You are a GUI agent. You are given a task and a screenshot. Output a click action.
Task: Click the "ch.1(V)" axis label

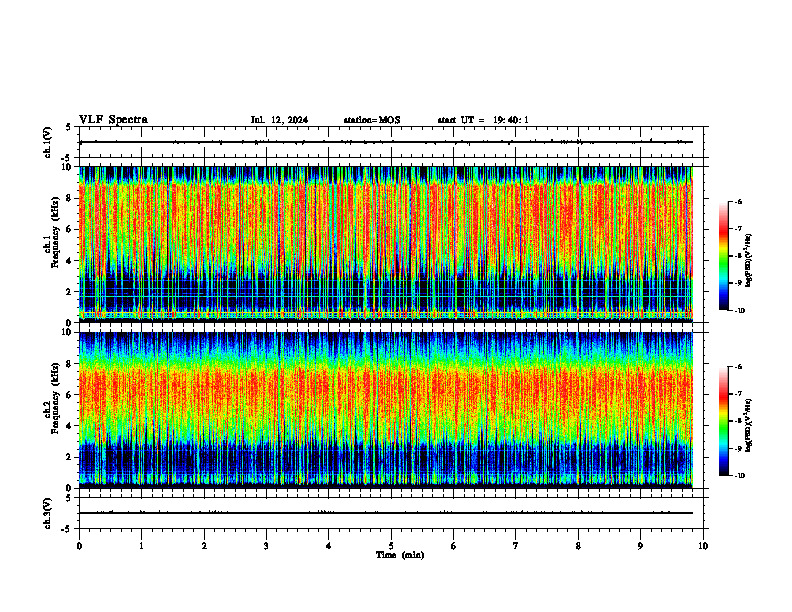[x=48, y=142]
